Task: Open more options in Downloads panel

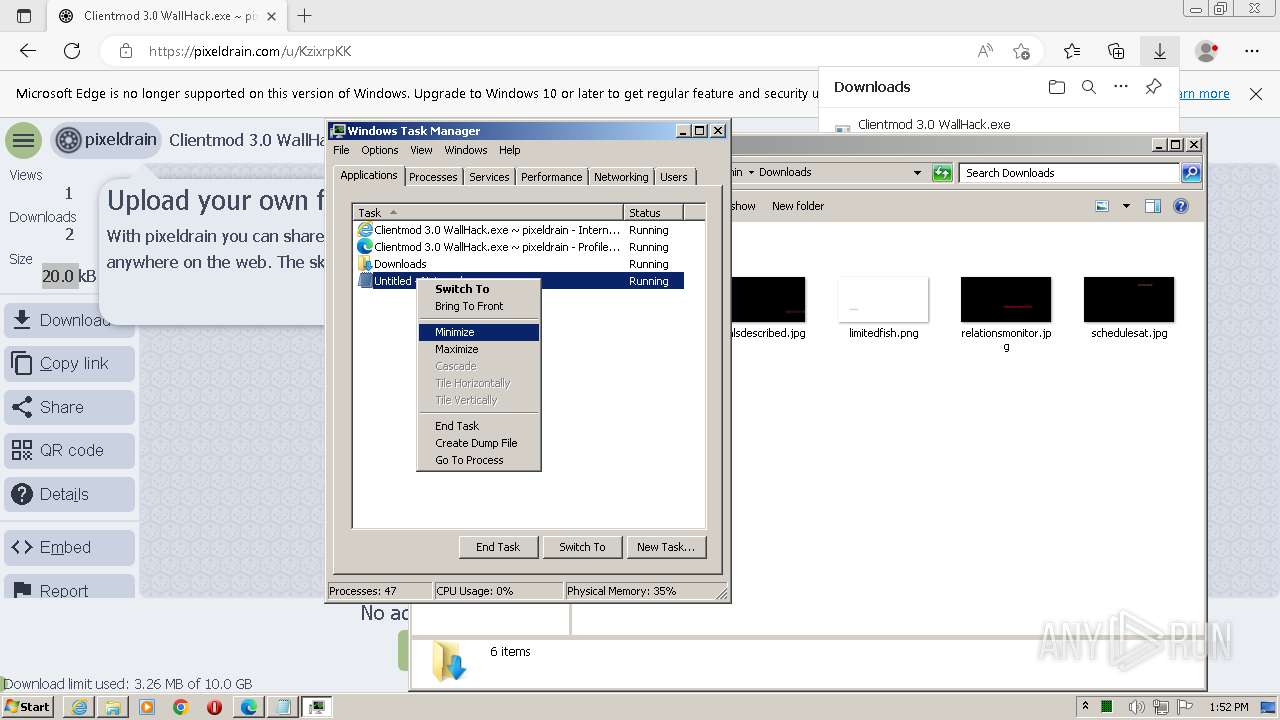Action: (x=1121, y=87)
